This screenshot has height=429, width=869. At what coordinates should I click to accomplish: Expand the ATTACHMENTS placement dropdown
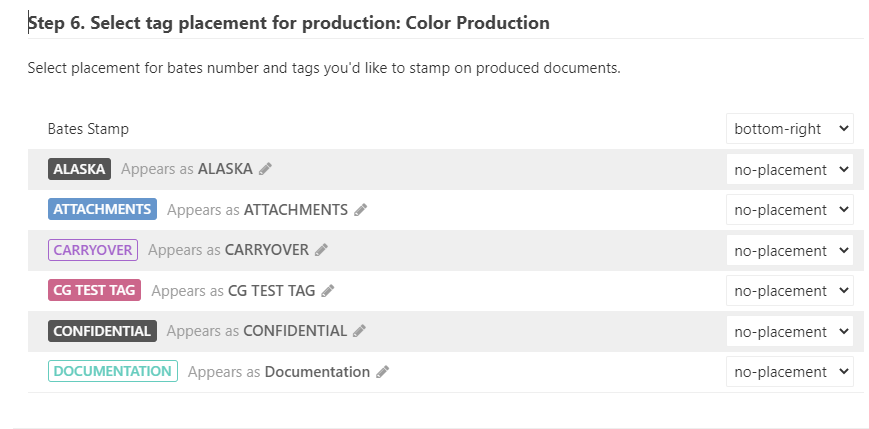coord(789,210)
